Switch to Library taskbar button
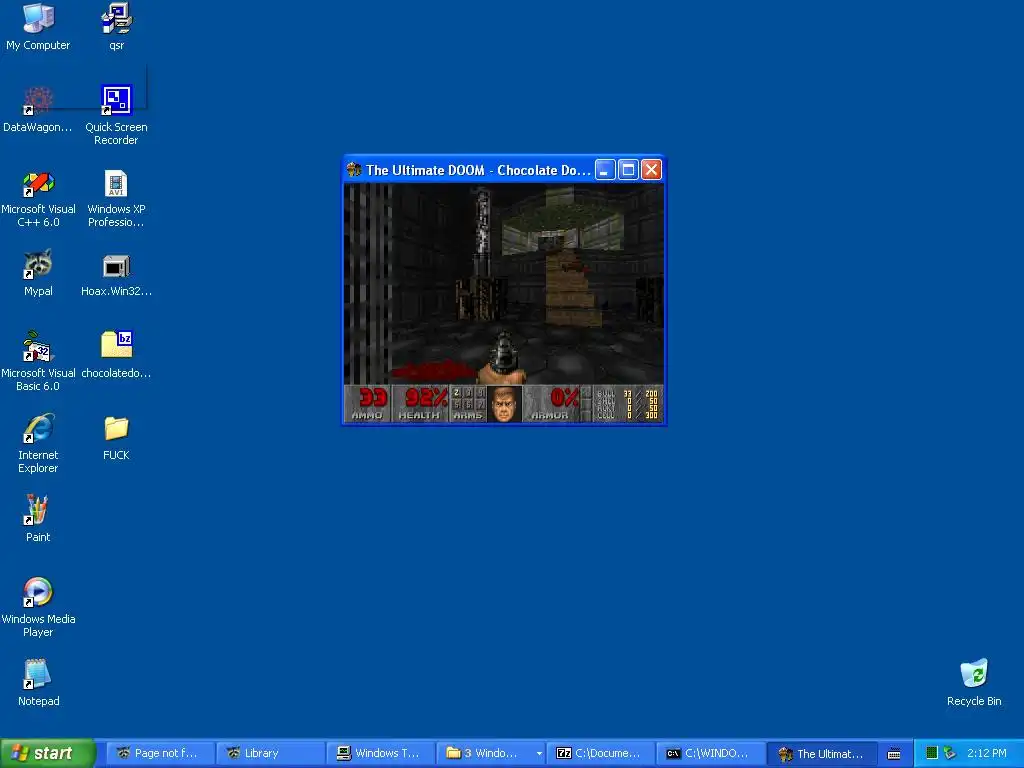 270,753
